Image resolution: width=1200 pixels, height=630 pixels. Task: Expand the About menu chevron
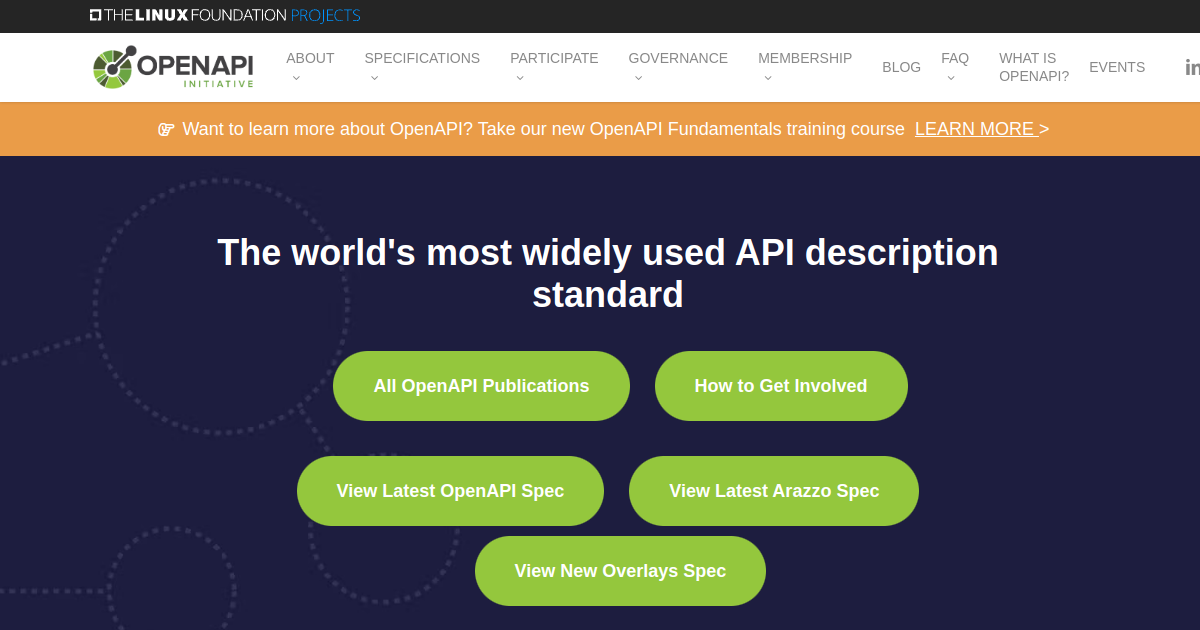point(296,78)
